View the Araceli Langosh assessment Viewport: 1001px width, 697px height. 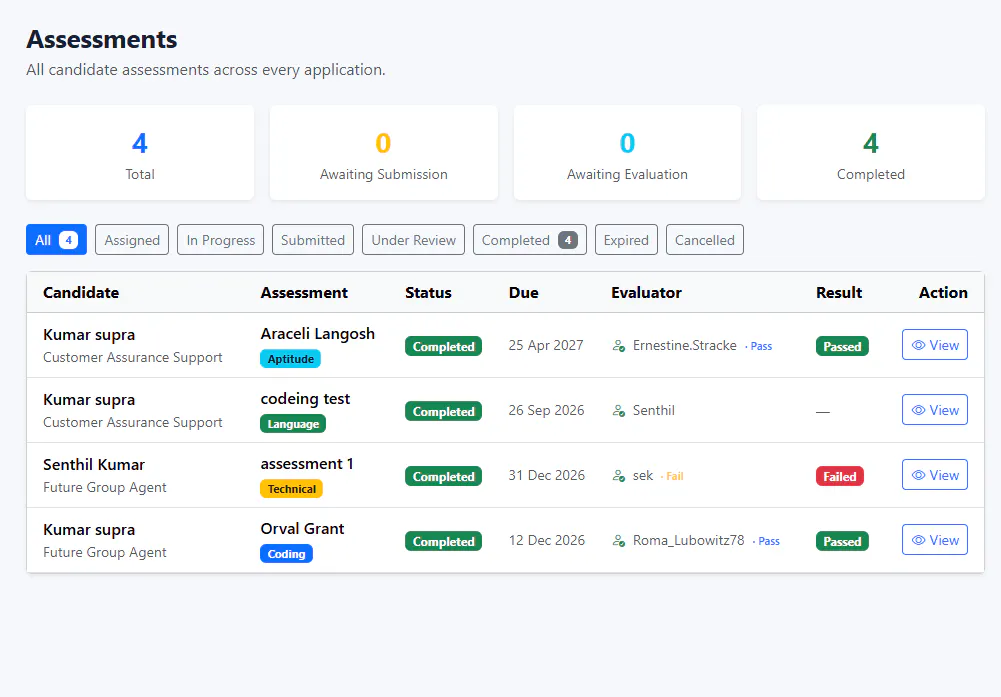pos(935,345)
